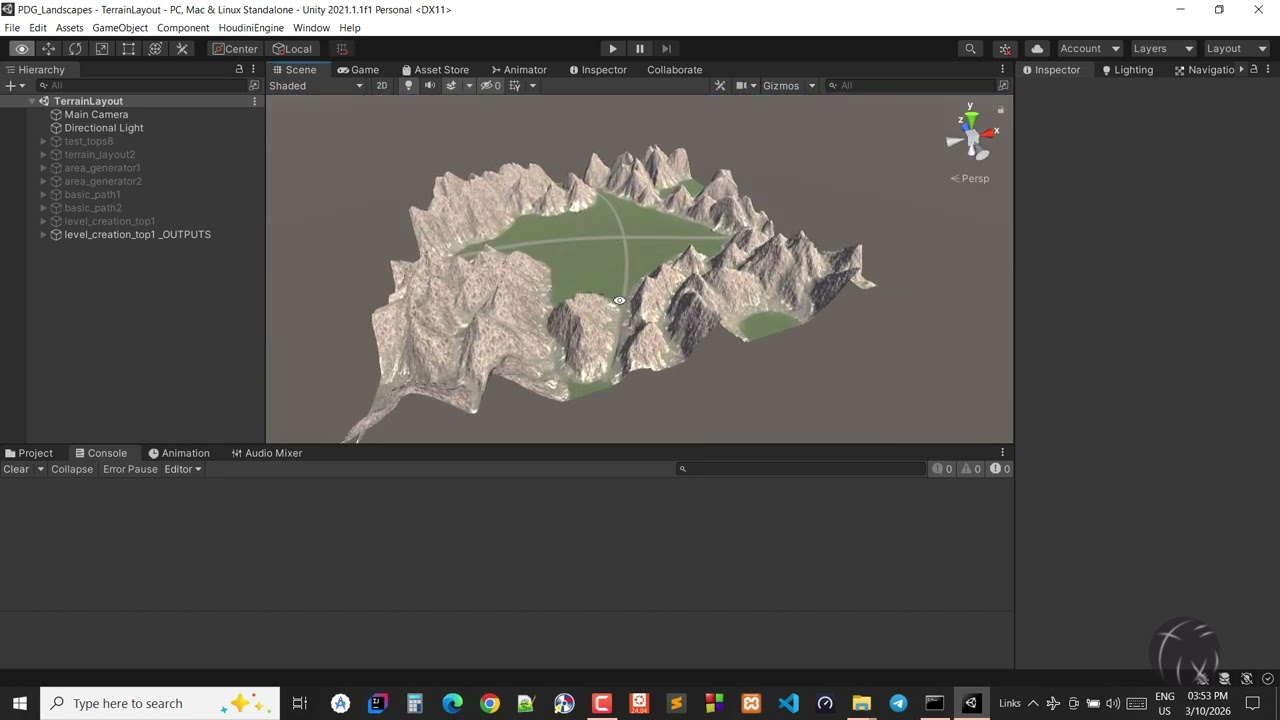The height and width of the screenshot is (720, 1280).
Task: Open the Gizmos dropdown
Action: pyautogui.click(x=789, y=86)
